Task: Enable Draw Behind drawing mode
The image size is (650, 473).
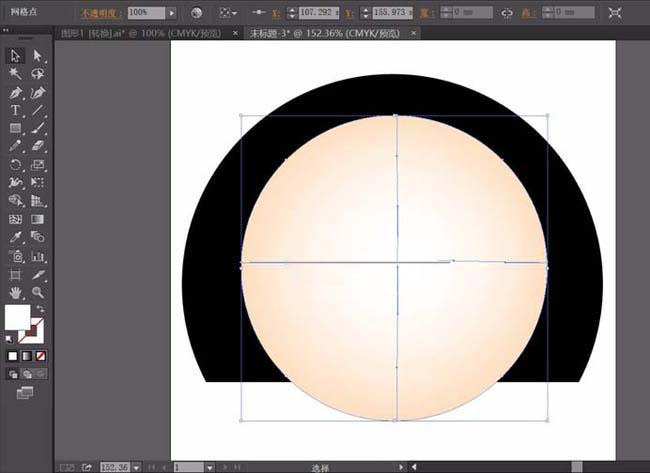Action: (27, 374)
